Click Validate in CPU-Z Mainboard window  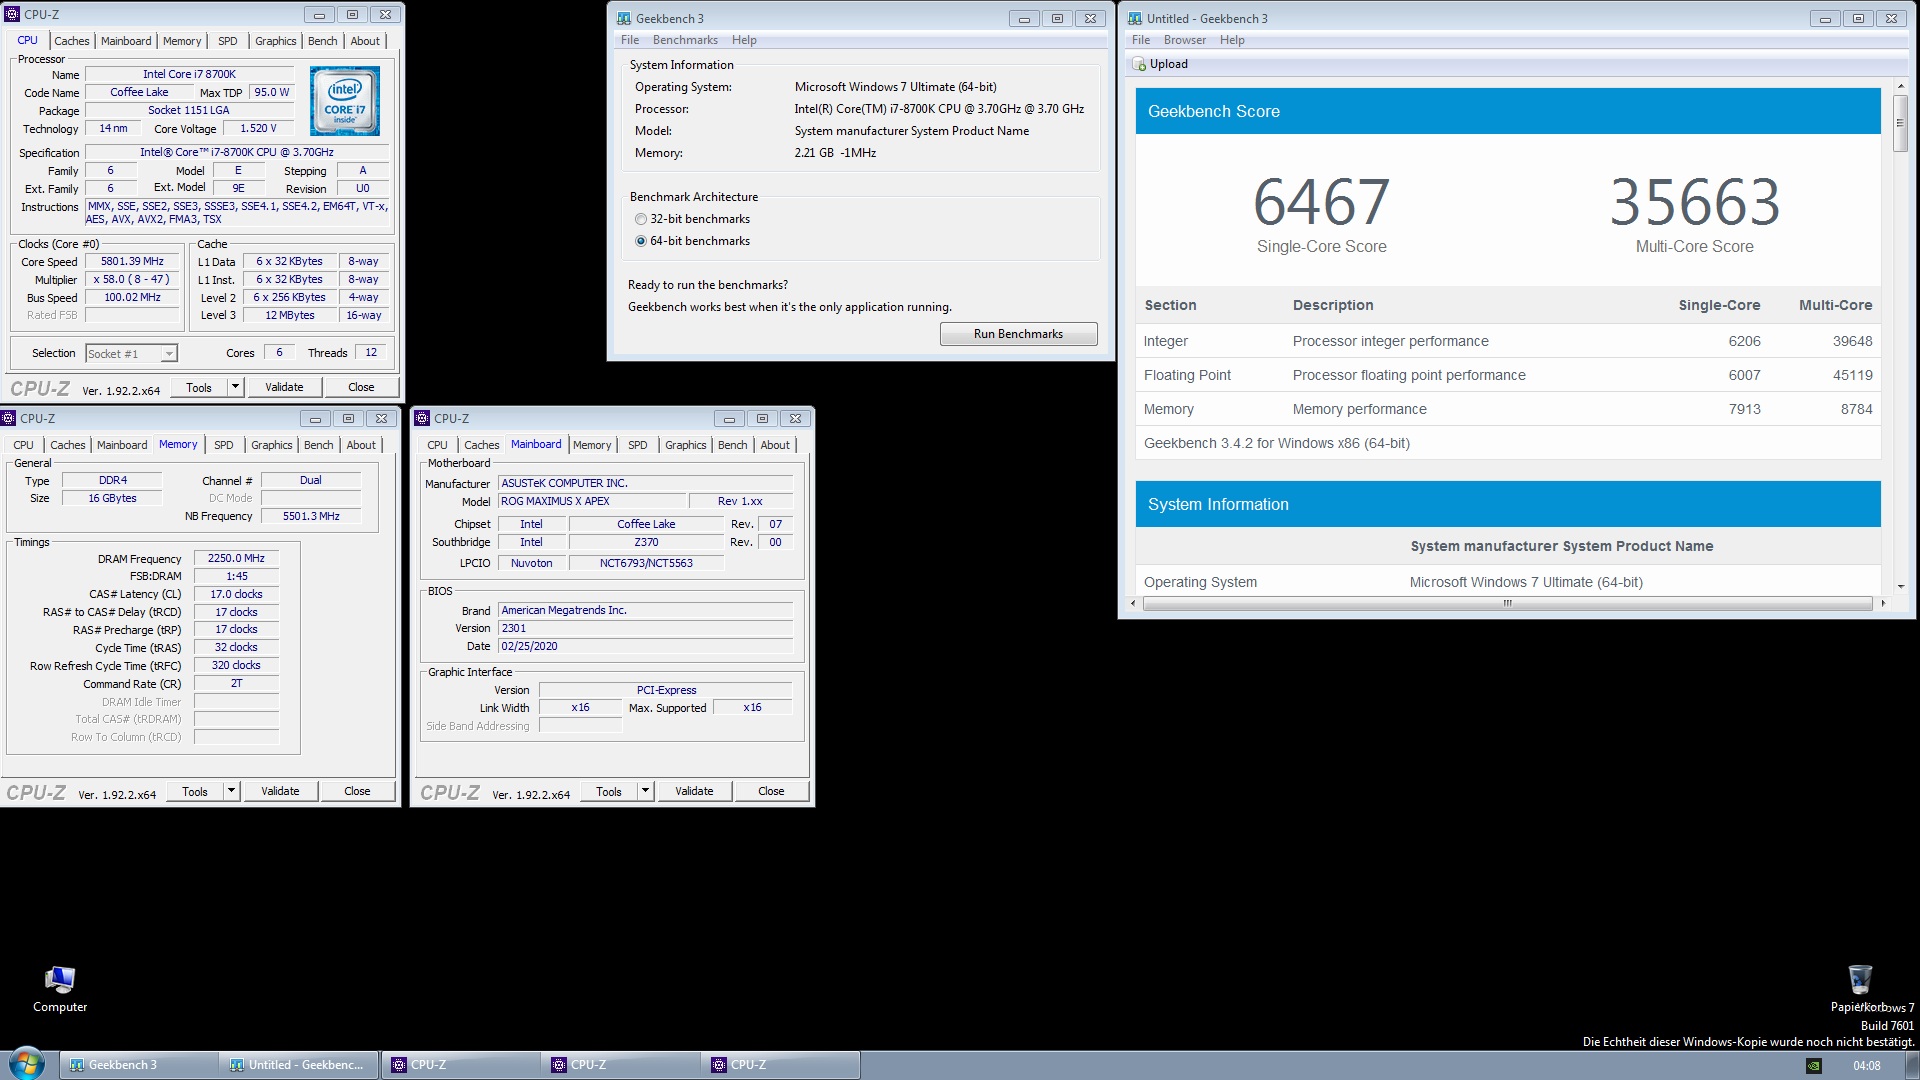(x=694, y=791)
